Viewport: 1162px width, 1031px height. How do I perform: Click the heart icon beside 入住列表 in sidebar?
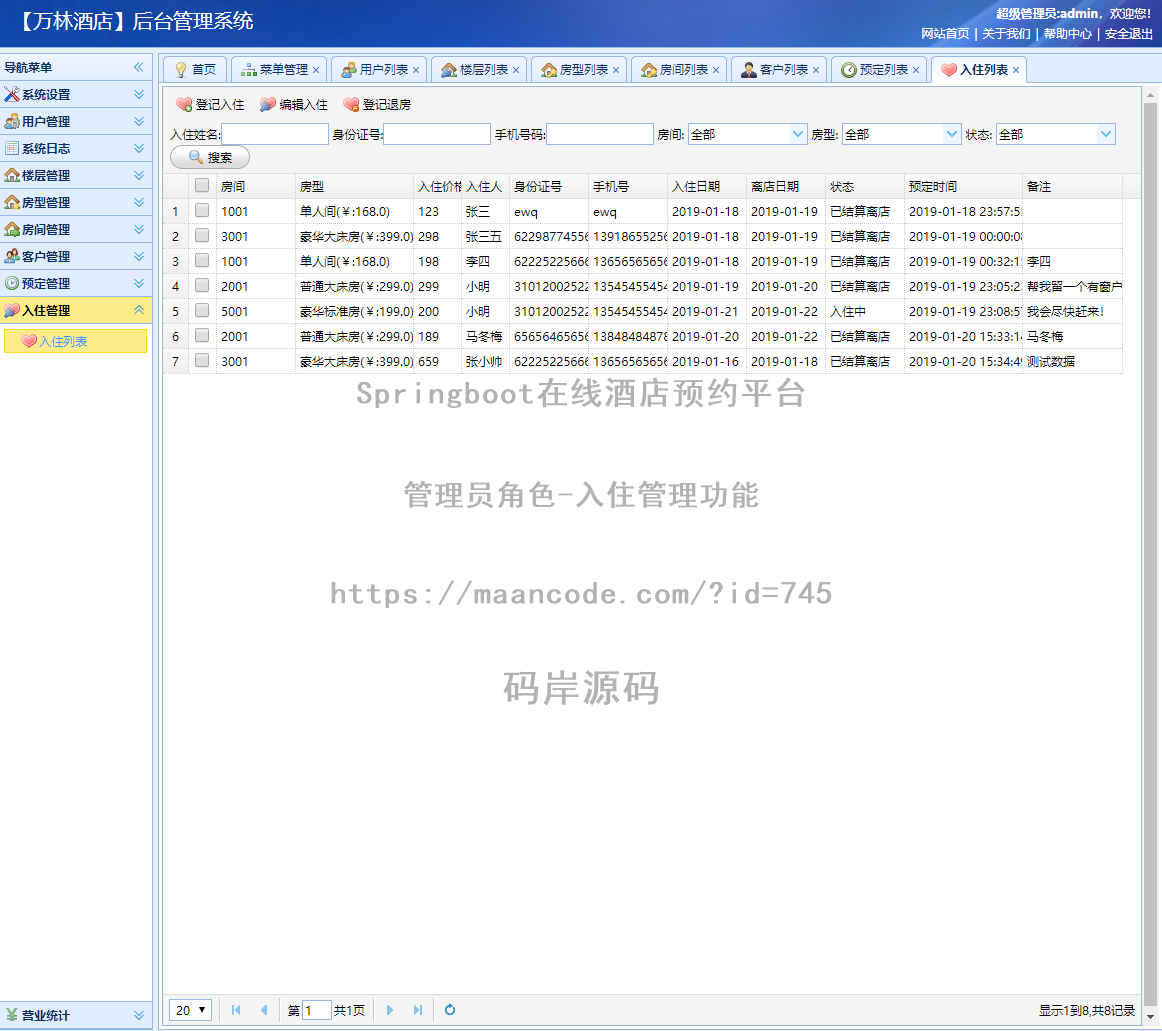coord(29,342)
